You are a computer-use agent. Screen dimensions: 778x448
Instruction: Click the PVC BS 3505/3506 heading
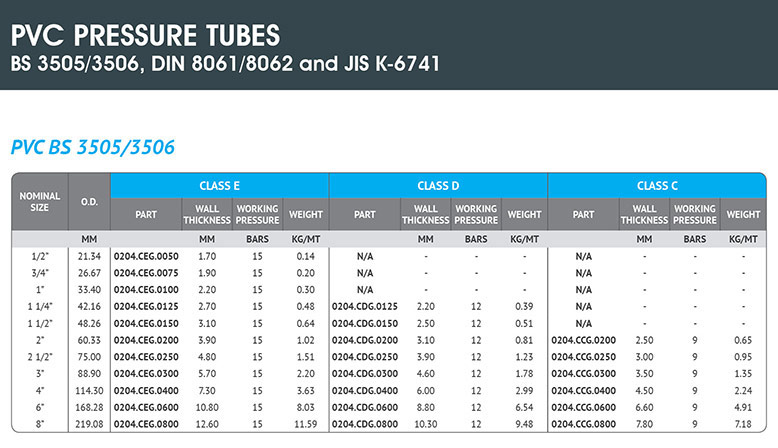(93, 147)
